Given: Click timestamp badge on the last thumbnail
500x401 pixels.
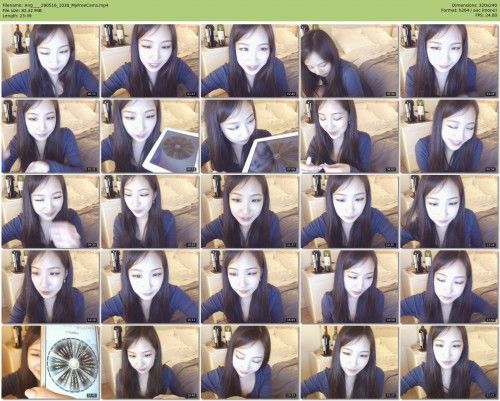Looking at the screenshot, I should tap(490, 396).
